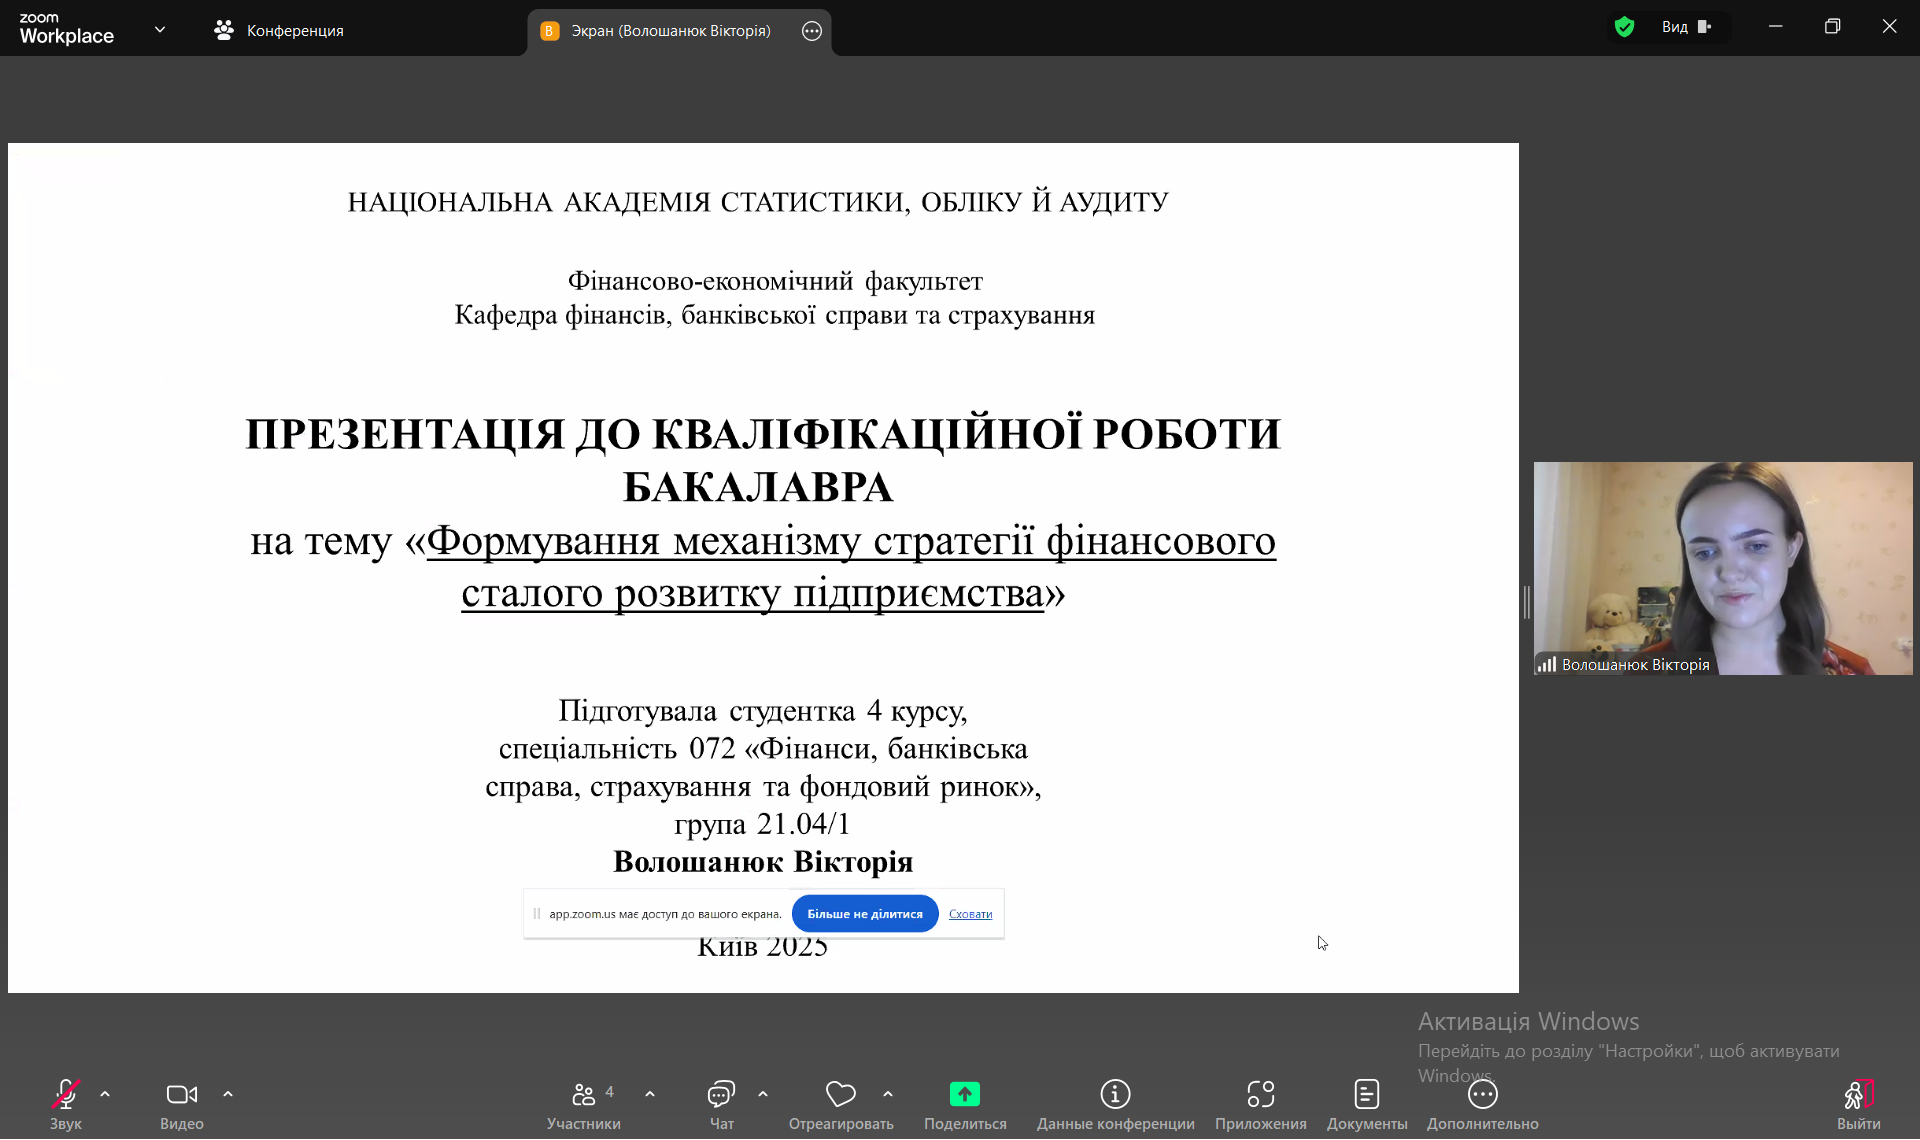
Task: Click Выйти leave meeting icon
Action: (x=1858, y=1095)
